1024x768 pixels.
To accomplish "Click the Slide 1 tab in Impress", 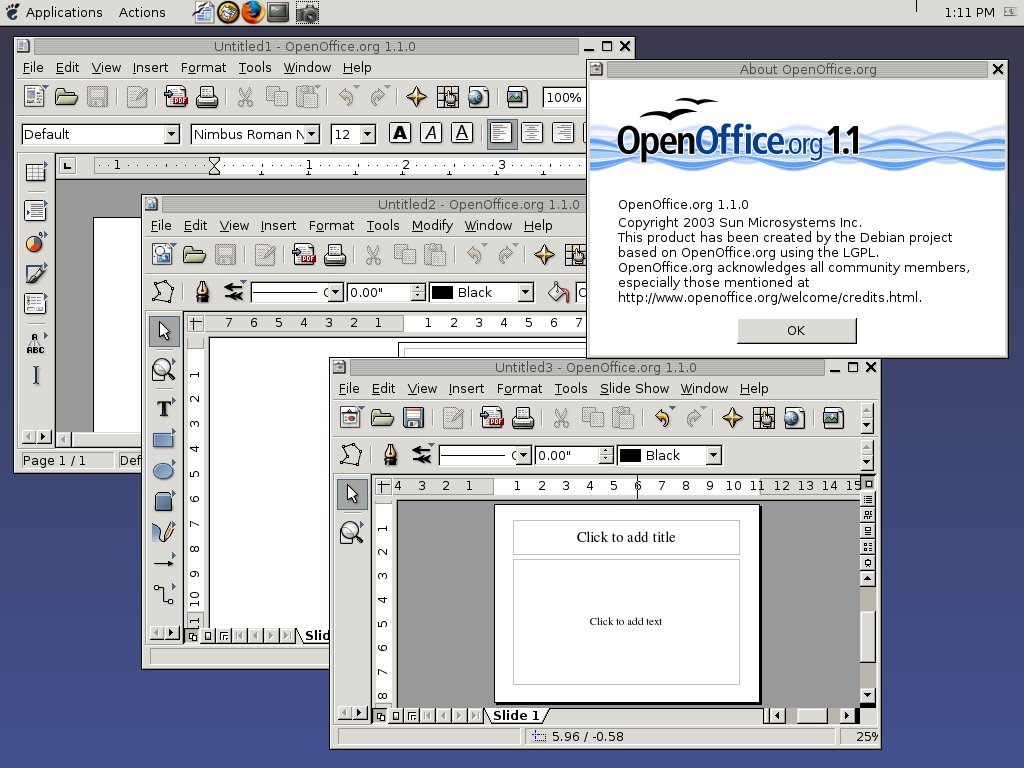I will 516,715.
